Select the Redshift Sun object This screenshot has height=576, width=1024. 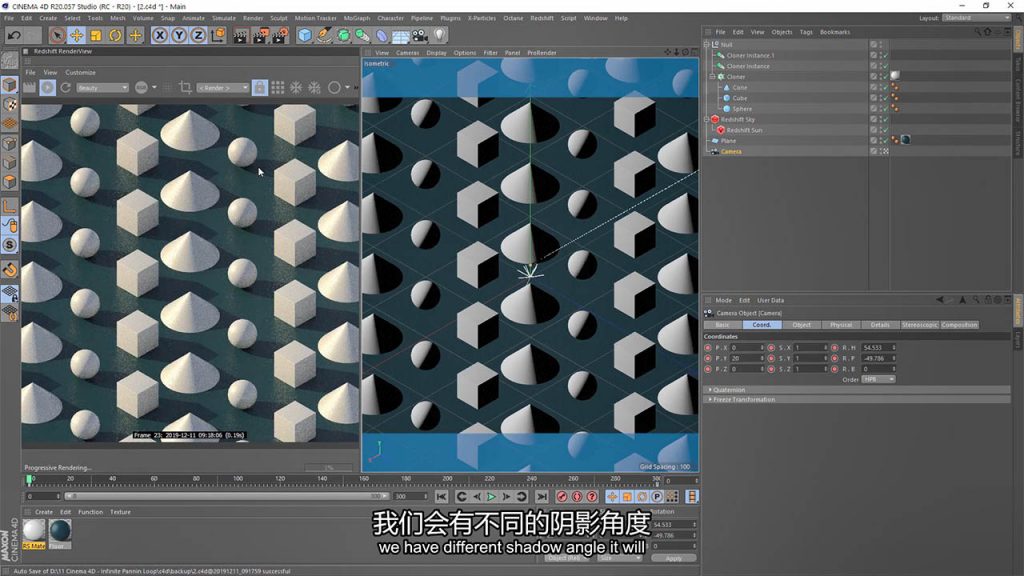pyautogui.click(x=744, y=130)
